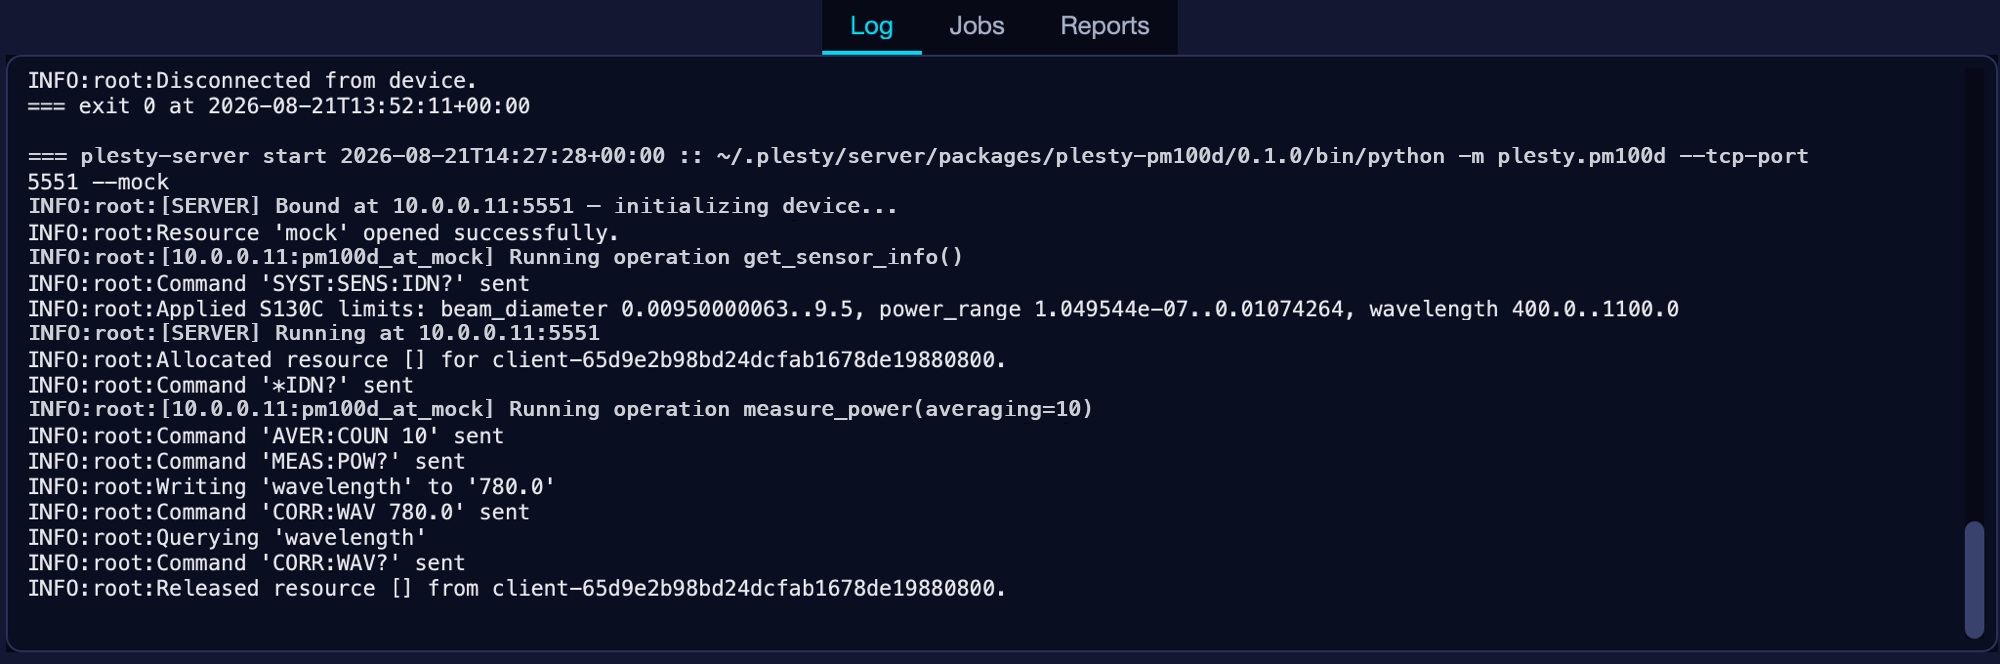Click the "Writing 'wavelength' to '780.0'" line
The width and height of the screenshot is (2000, 664).
coord(291,487)
